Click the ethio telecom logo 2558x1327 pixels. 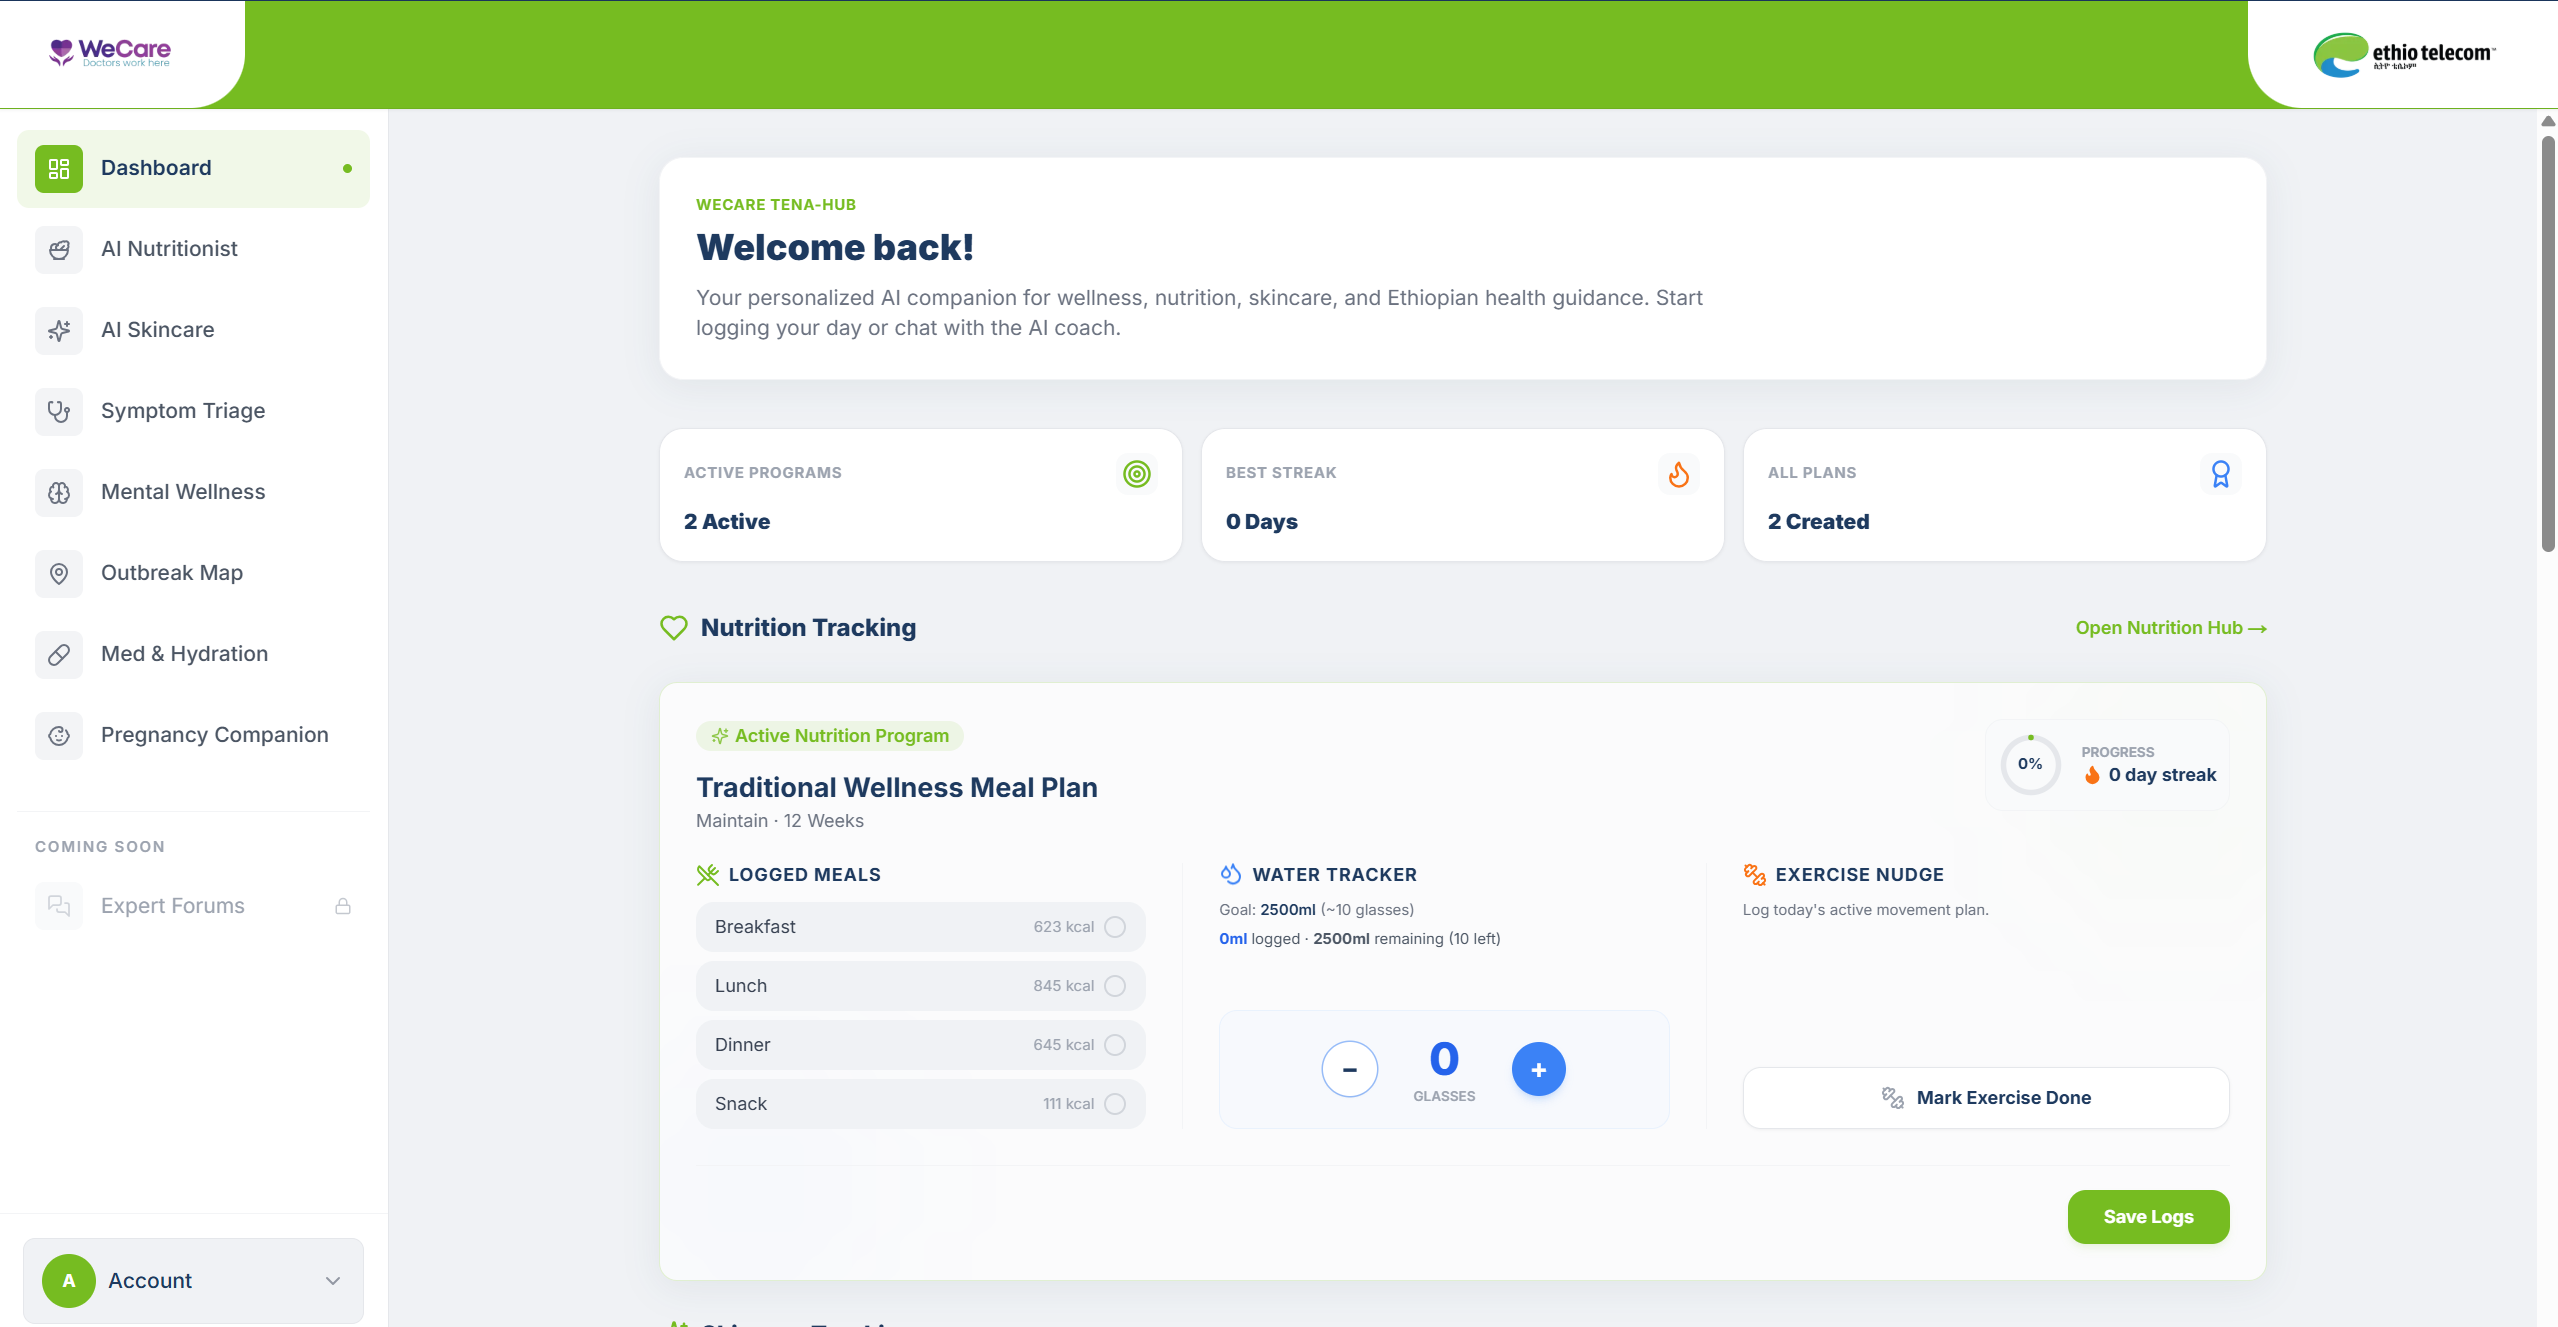[2404, 55]
